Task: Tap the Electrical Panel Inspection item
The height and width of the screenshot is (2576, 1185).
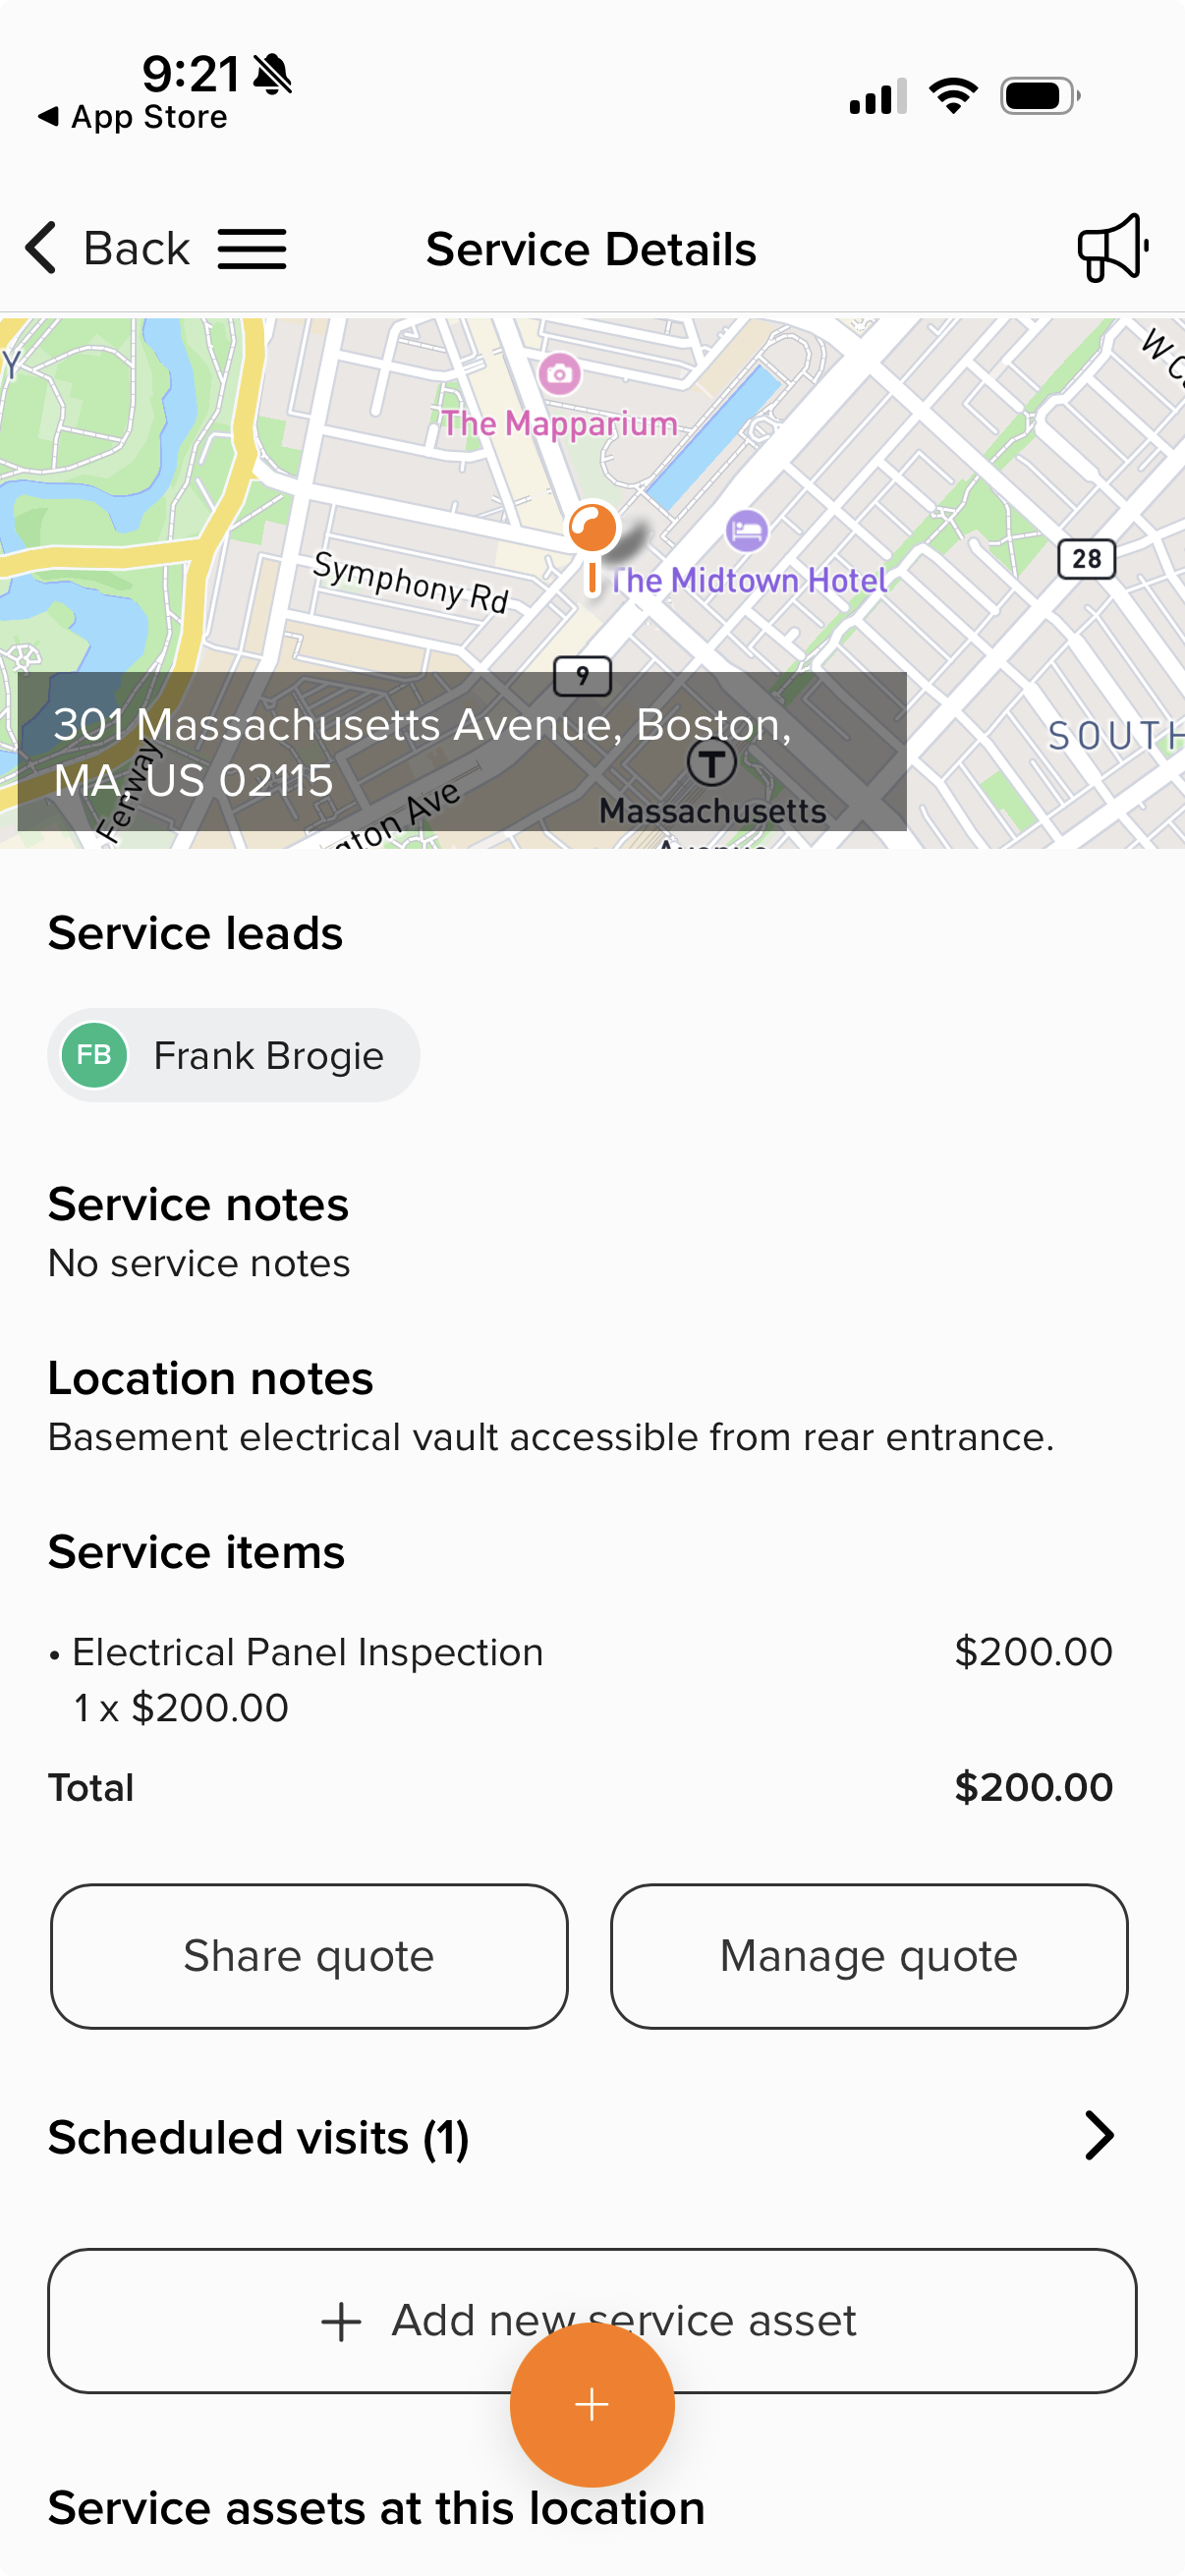Action: pos(308,1653)
